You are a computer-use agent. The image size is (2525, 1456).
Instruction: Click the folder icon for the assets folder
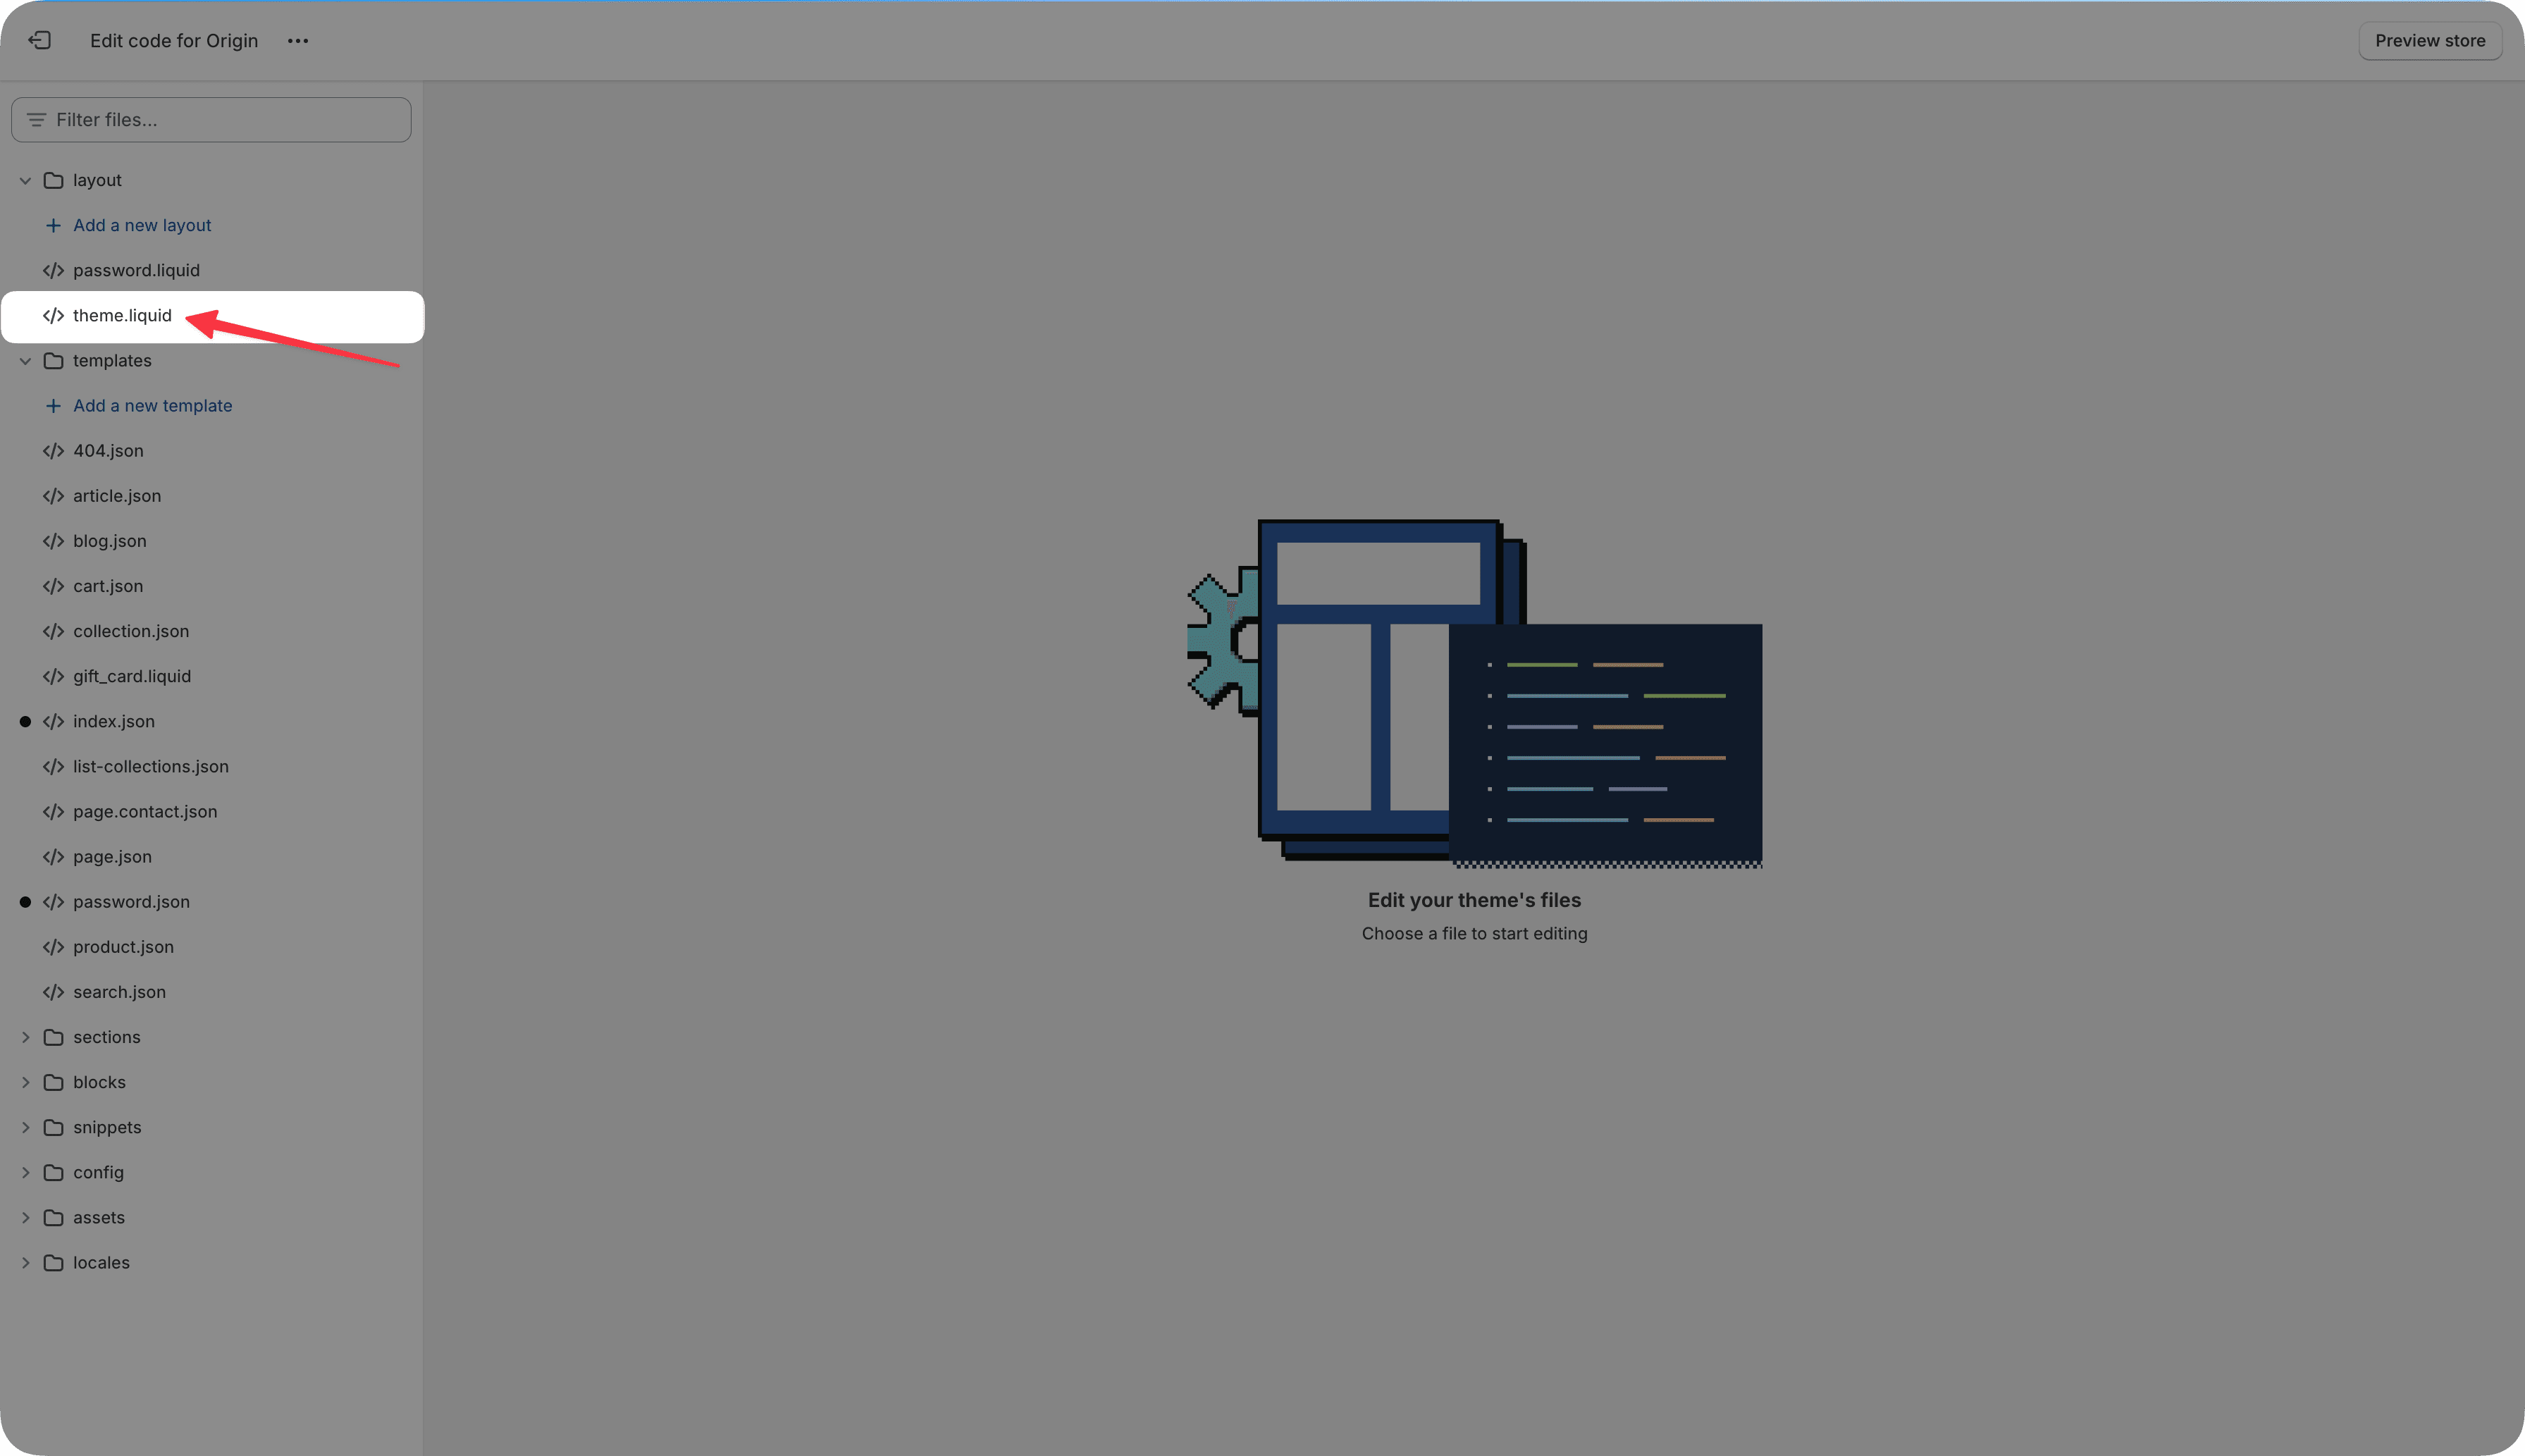coord(54,1217)
